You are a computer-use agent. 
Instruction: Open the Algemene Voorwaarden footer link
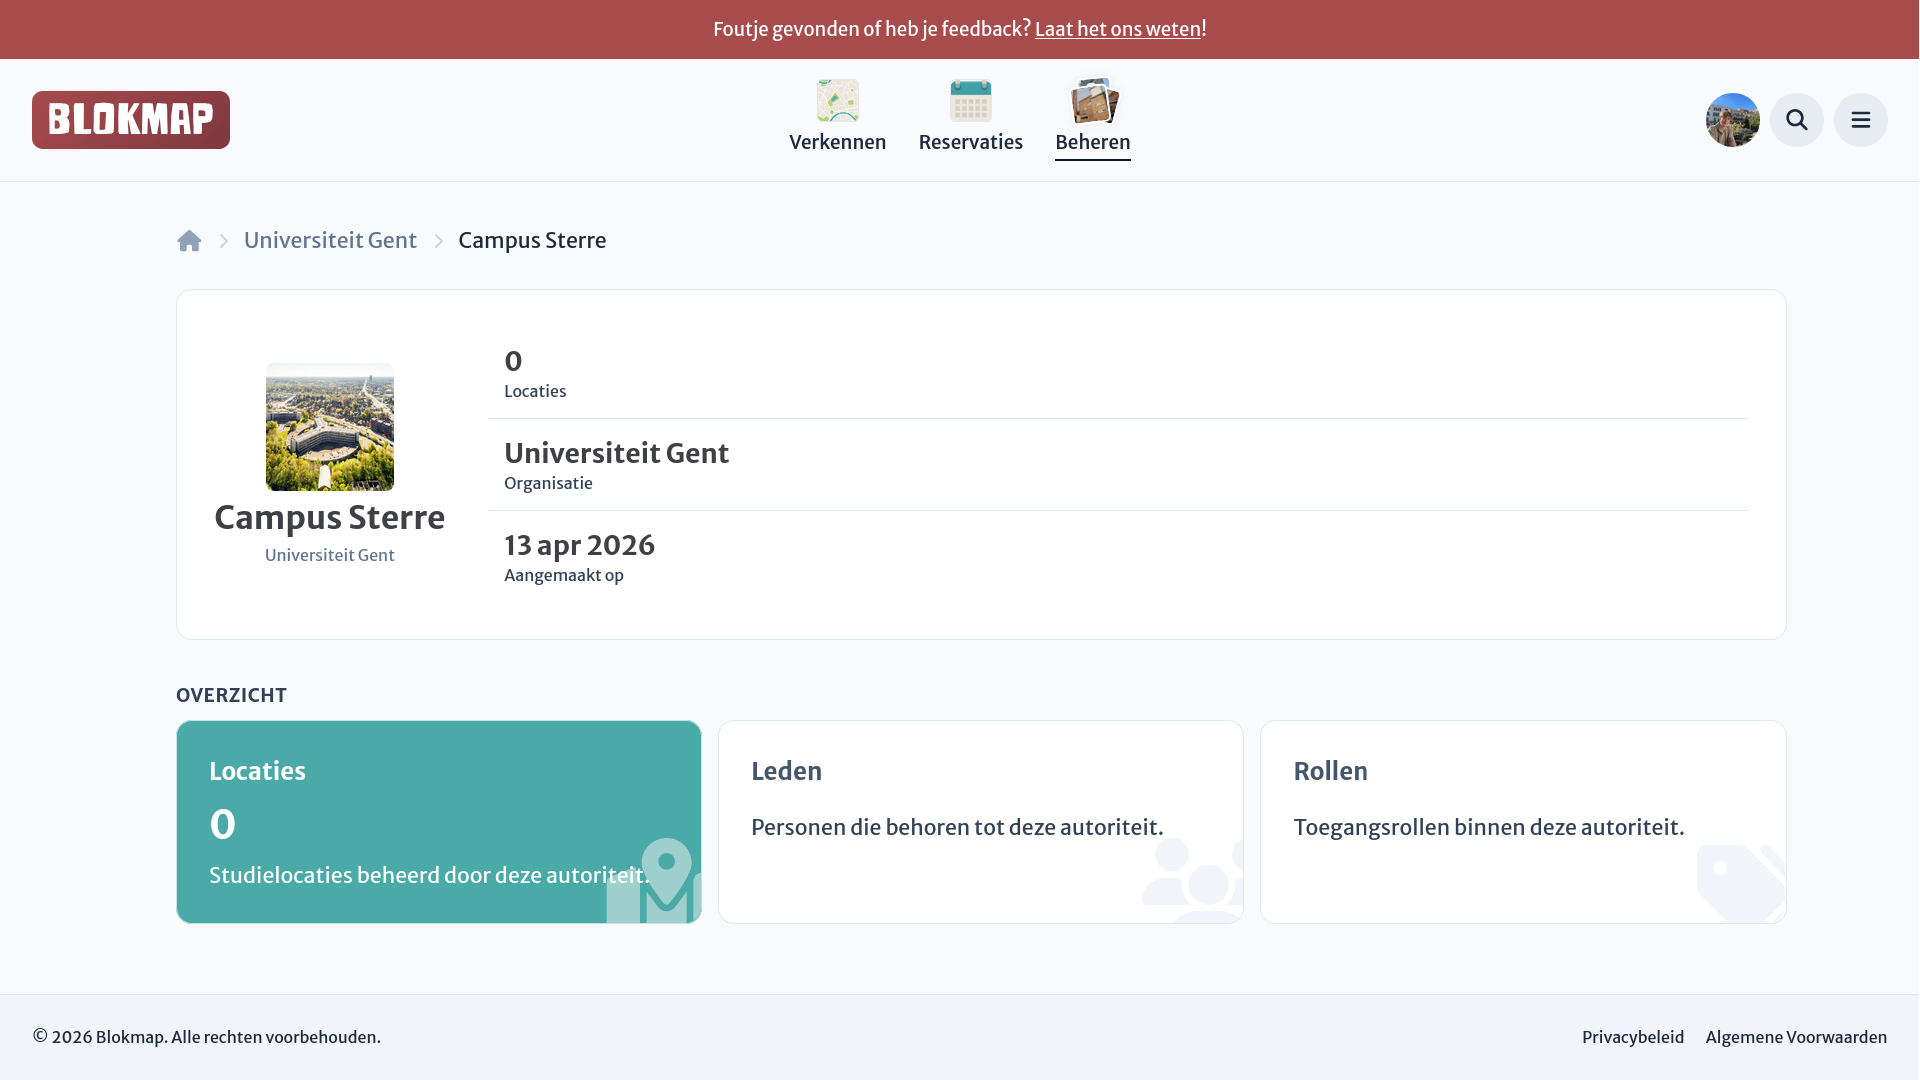click(1796, 1037)
